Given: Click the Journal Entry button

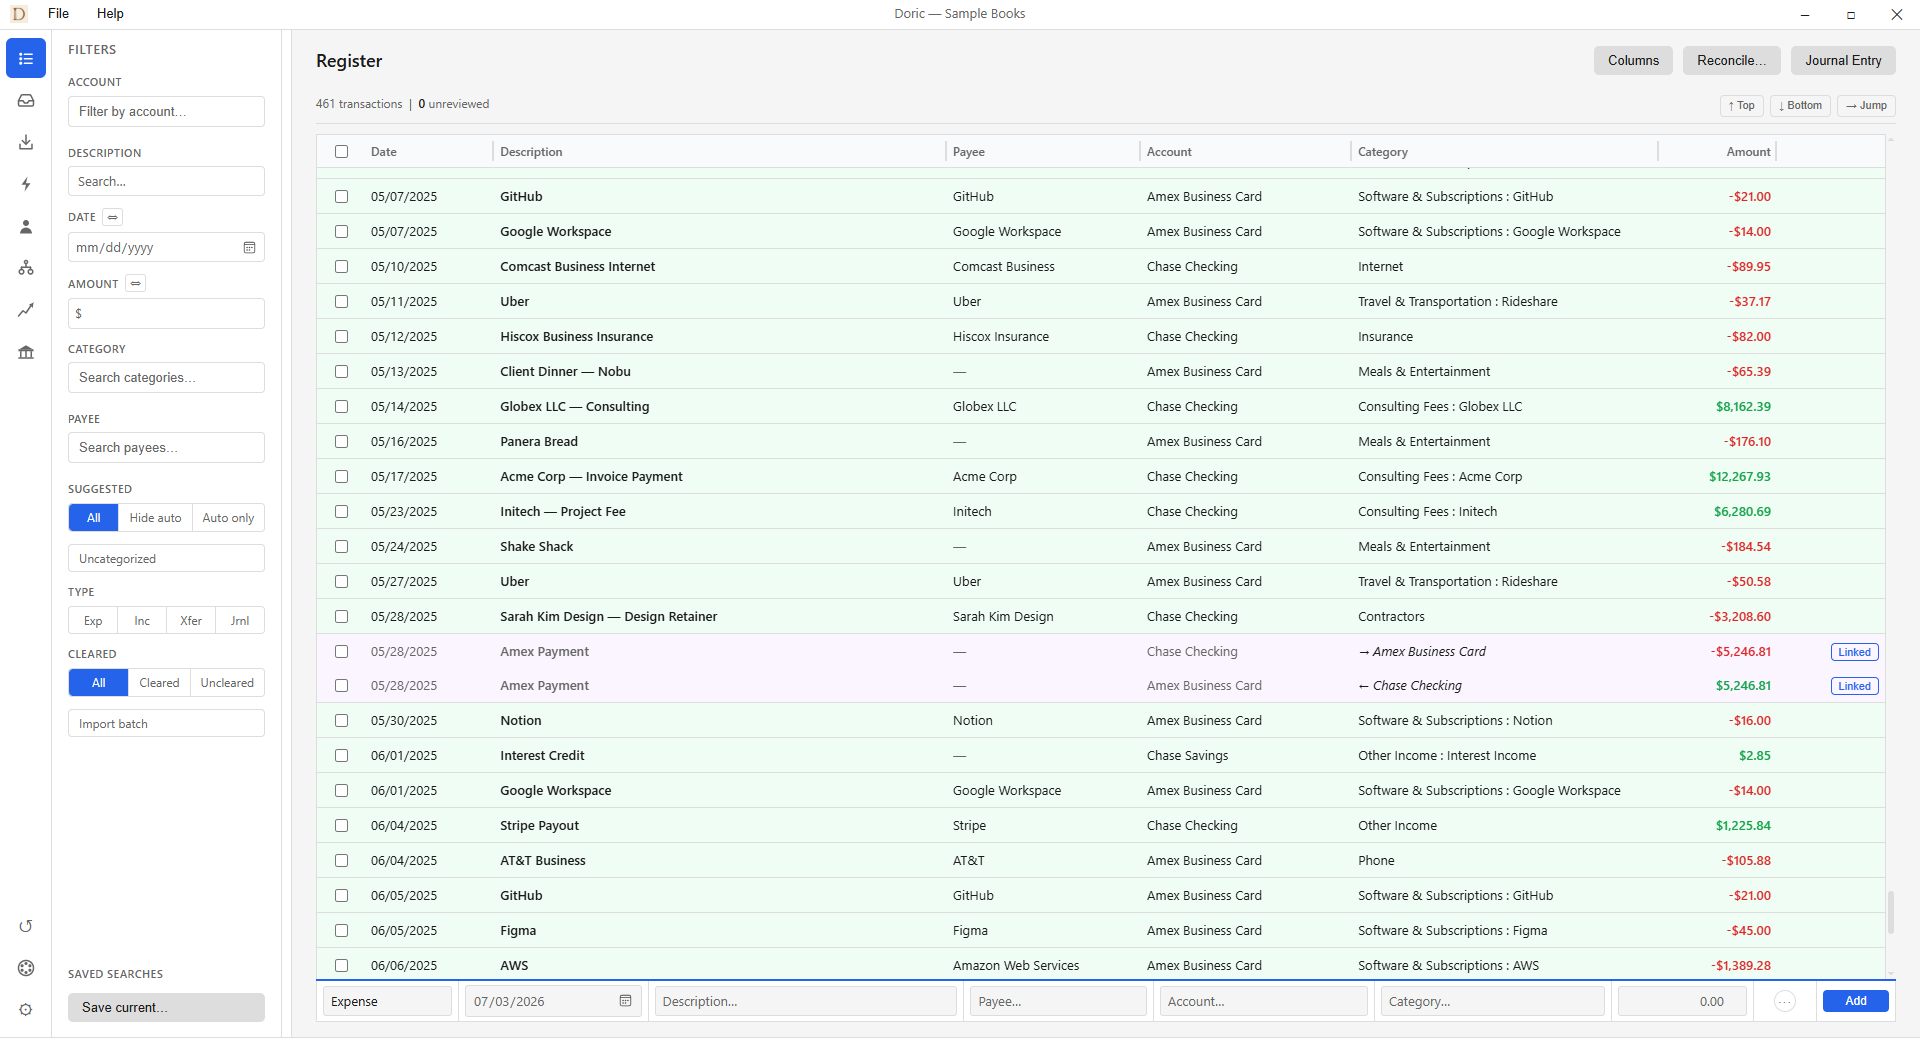Looking at the screenshot, I should pyautogui.click(x=1843, y=61).
